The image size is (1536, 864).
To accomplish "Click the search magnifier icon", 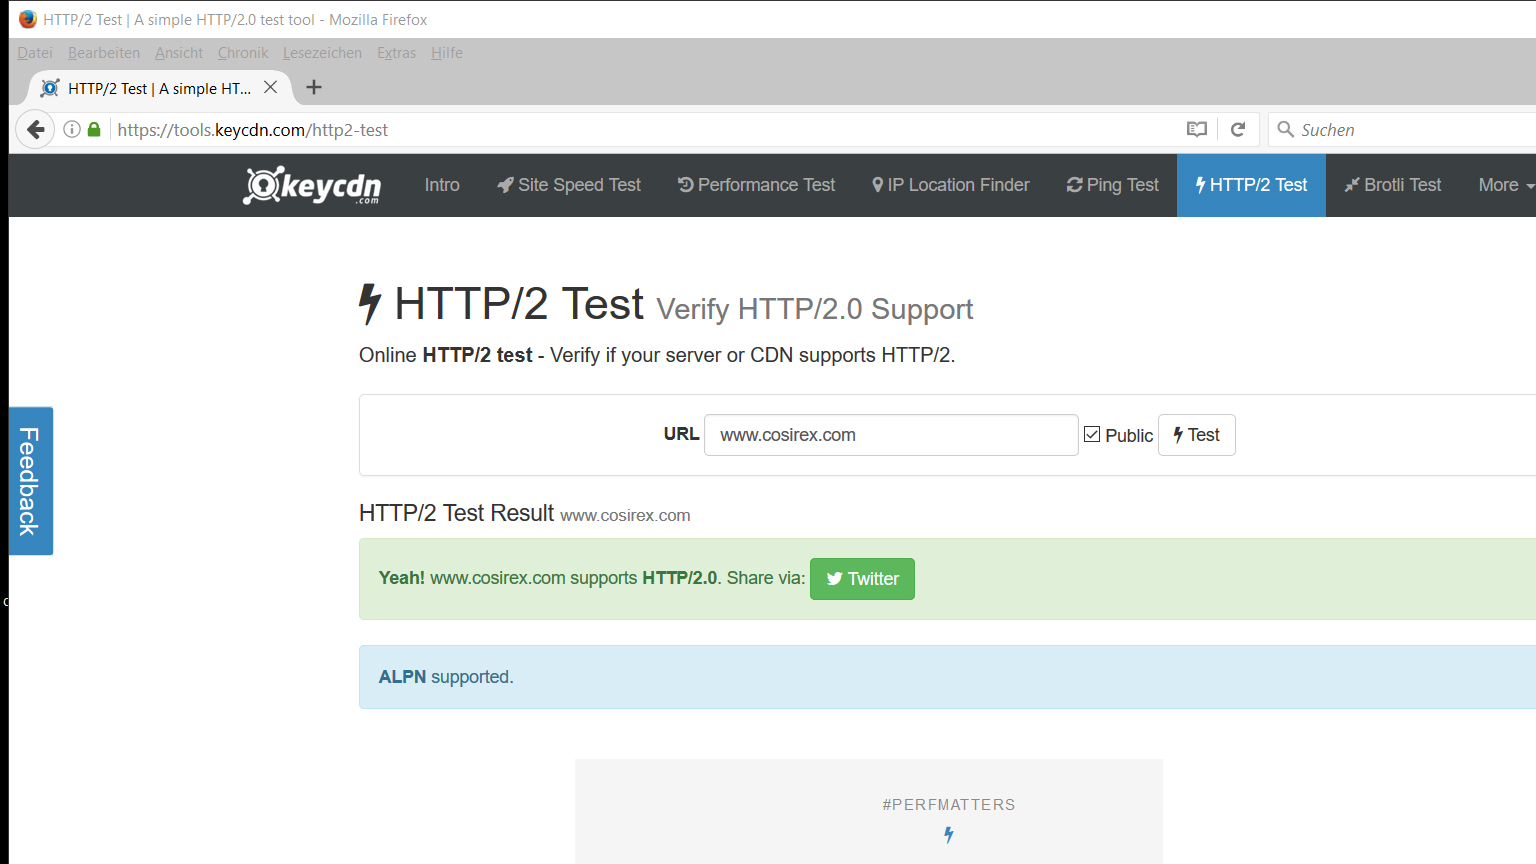I will 1286,129.
